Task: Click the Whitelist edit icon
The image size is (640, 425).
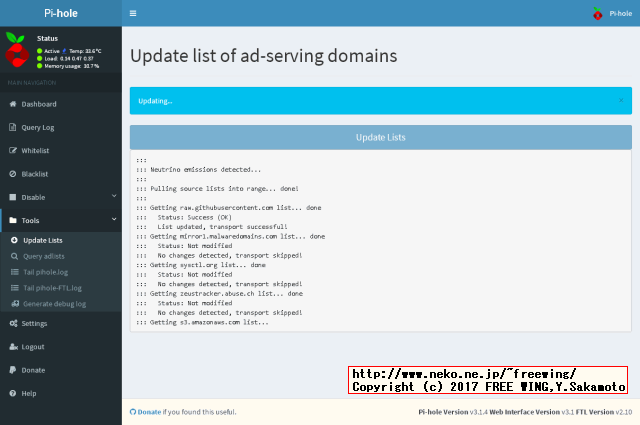Action: click(13, 151)
